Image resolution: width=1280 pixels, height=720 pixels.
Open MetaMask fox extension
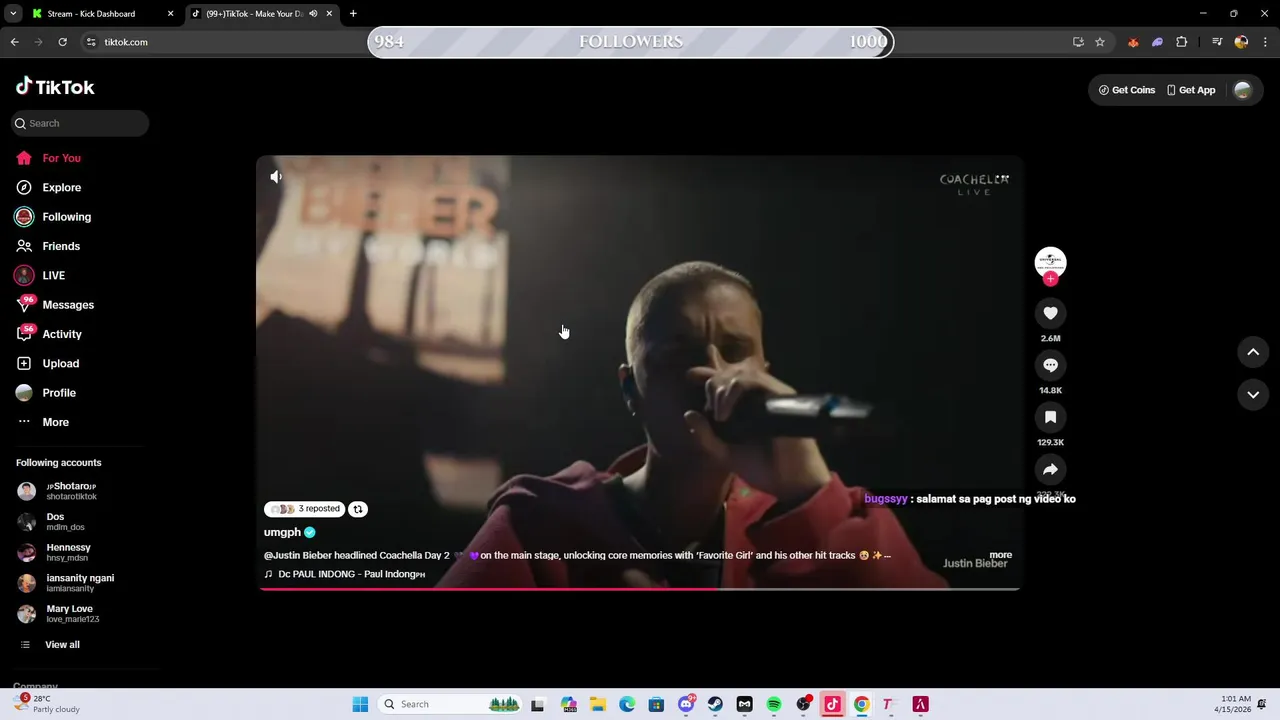point(1133,42)
